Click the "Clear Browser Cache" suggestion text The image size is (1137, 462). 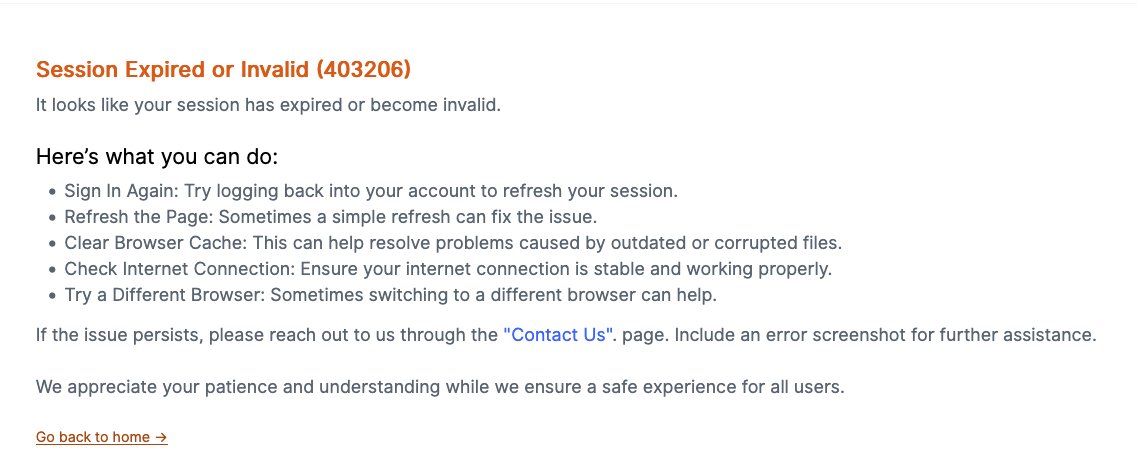point(153,243)
